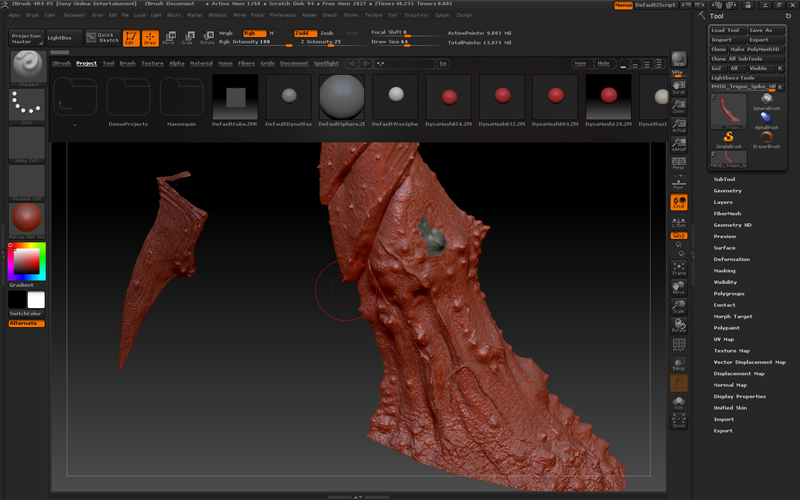Viewport: 800px width, 500px height.
Task: Activate Draw mode button
Action: click(x=150, y=38)
